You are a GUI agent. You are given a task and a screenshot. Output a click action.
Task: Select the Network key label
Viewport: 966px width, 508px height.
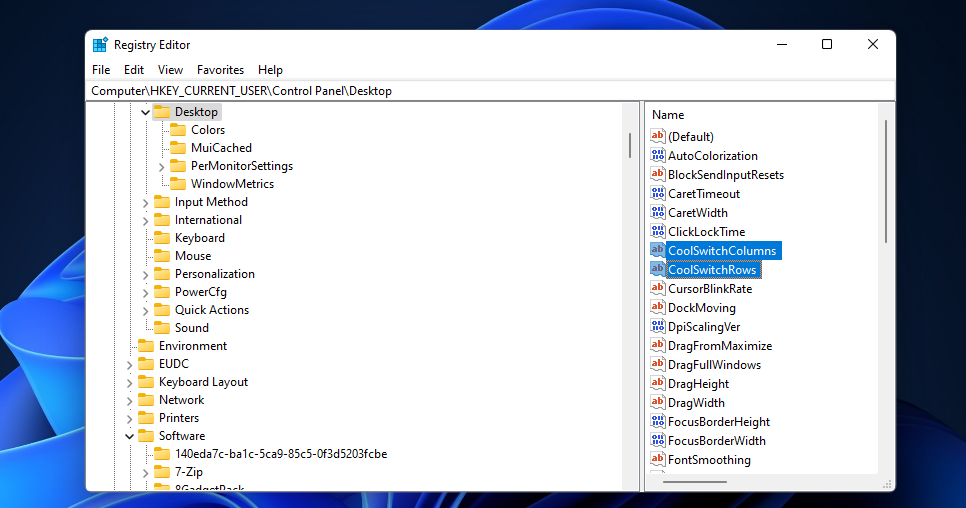pyautogui.click(x=181, y=400)
